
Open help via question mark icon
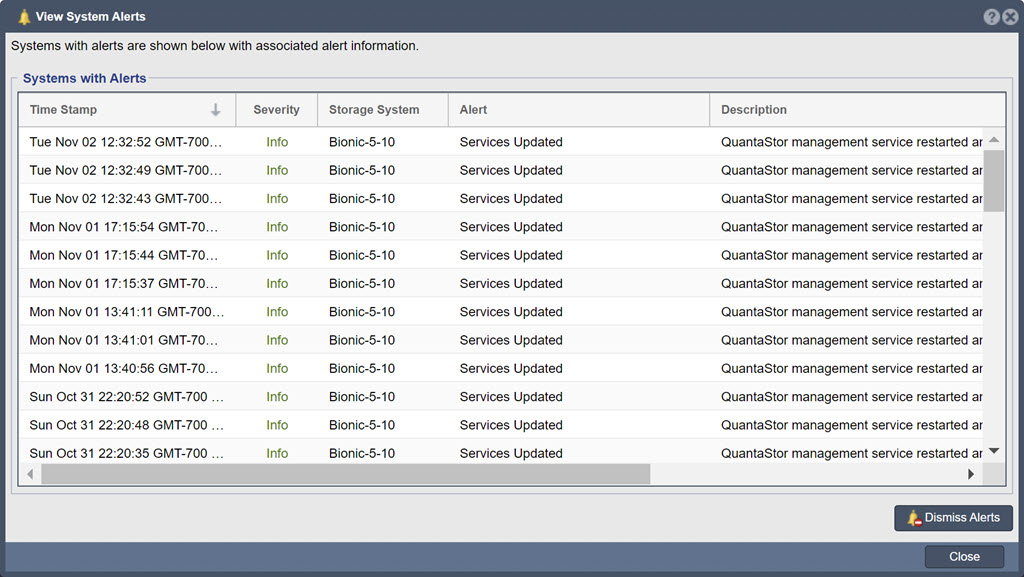pyautogui.click(x=991, y=17)
